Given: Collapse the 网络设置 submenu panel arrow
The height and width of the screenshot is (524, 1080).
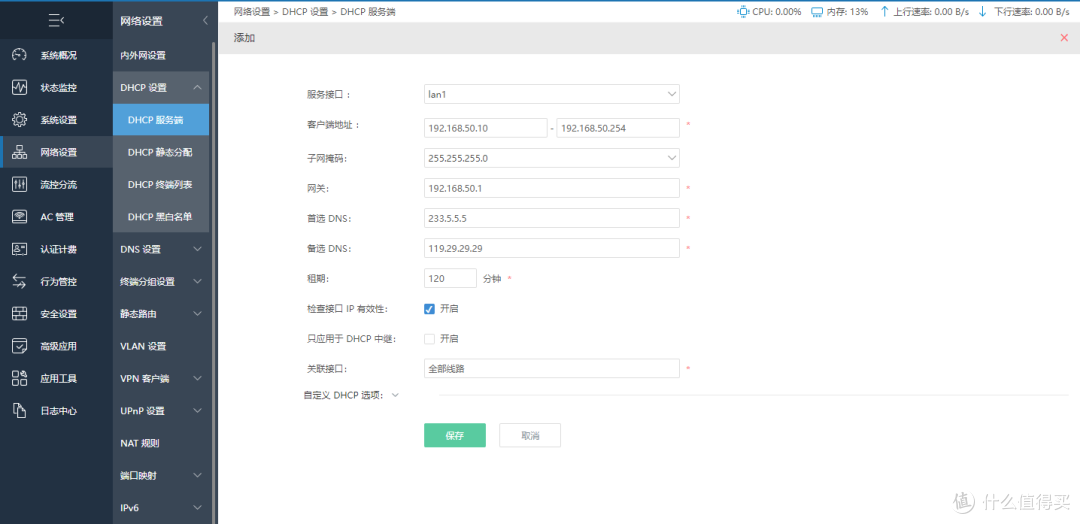Looking at the screenshot, I should pyautogui.click(x=205, y=21).
